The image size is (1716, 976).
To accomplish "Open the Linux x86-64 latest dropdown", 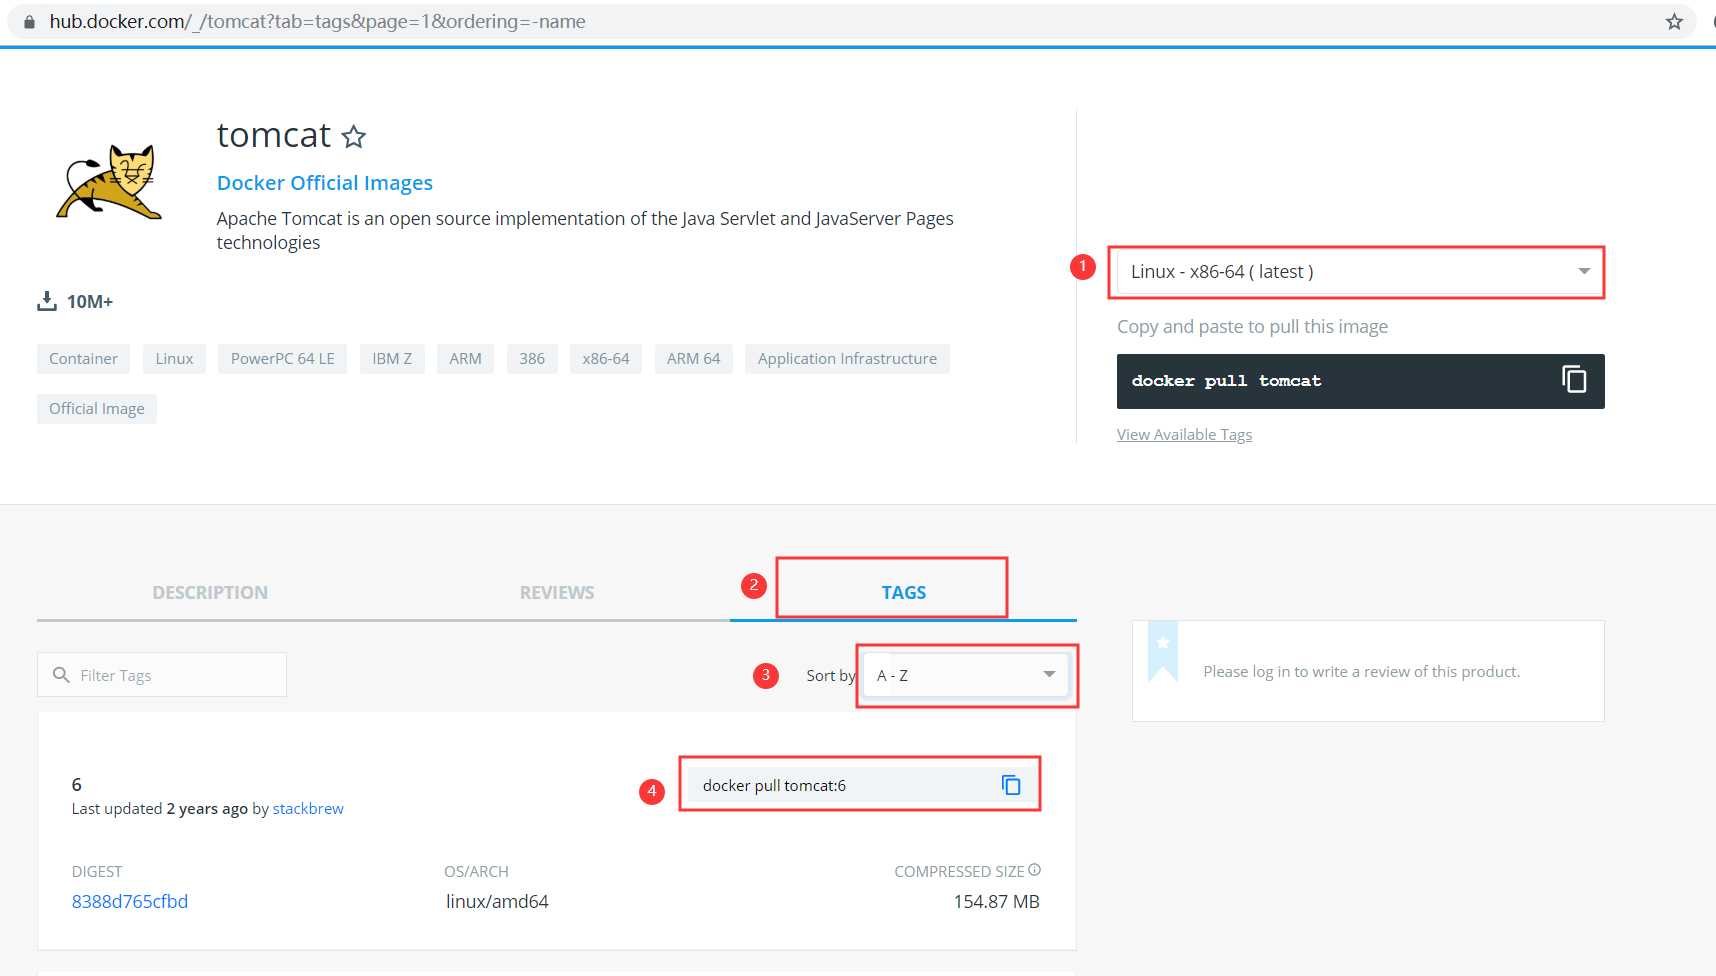I will (1355, 272).
